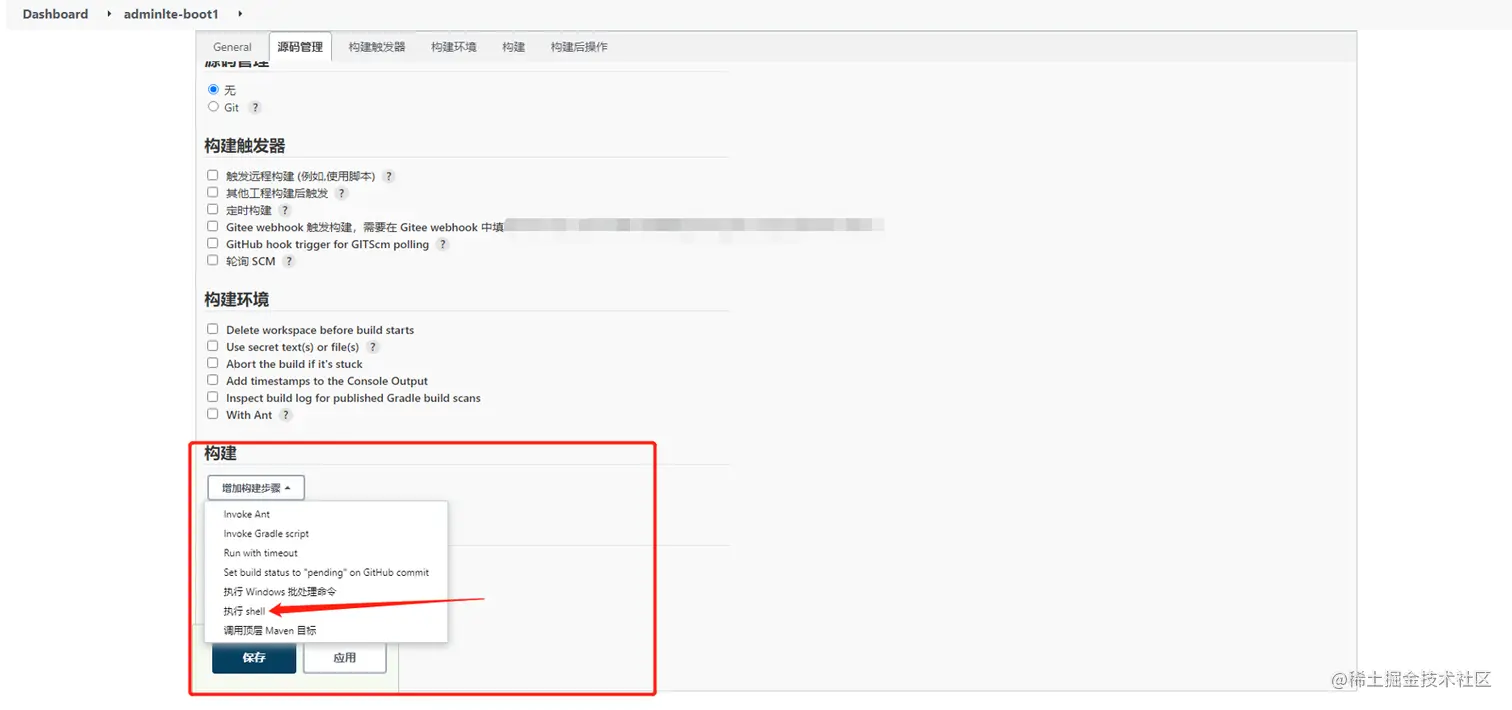Image resolution: width=1512 pixels, height=710 pixels.
Task: Check Delete workspace before build starts
Action: pyautogui.click(x=213, y=329)
